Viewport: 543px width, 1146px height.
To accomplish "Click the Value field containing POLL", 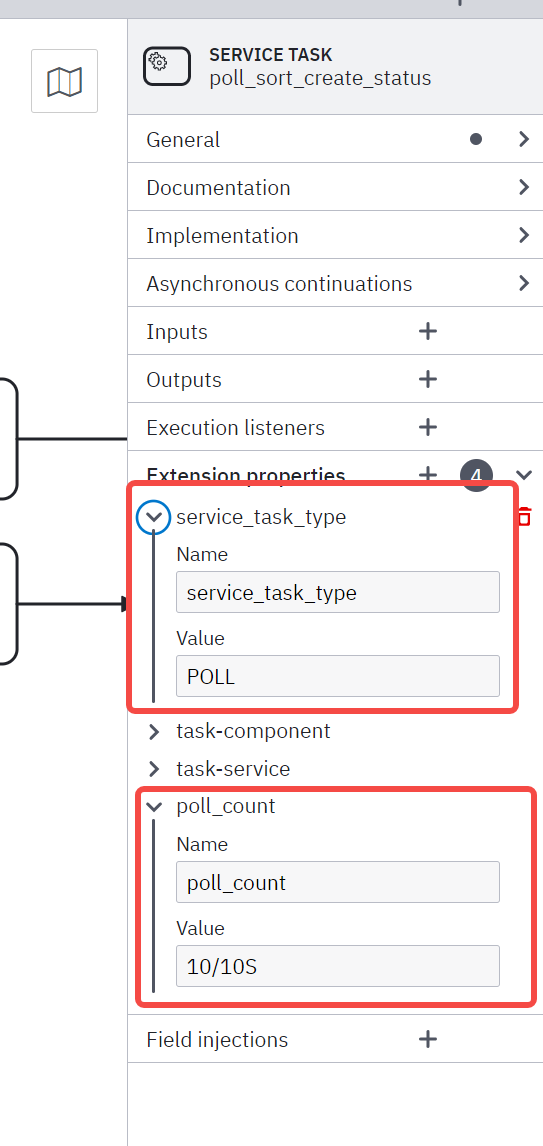I will (338, 676).
